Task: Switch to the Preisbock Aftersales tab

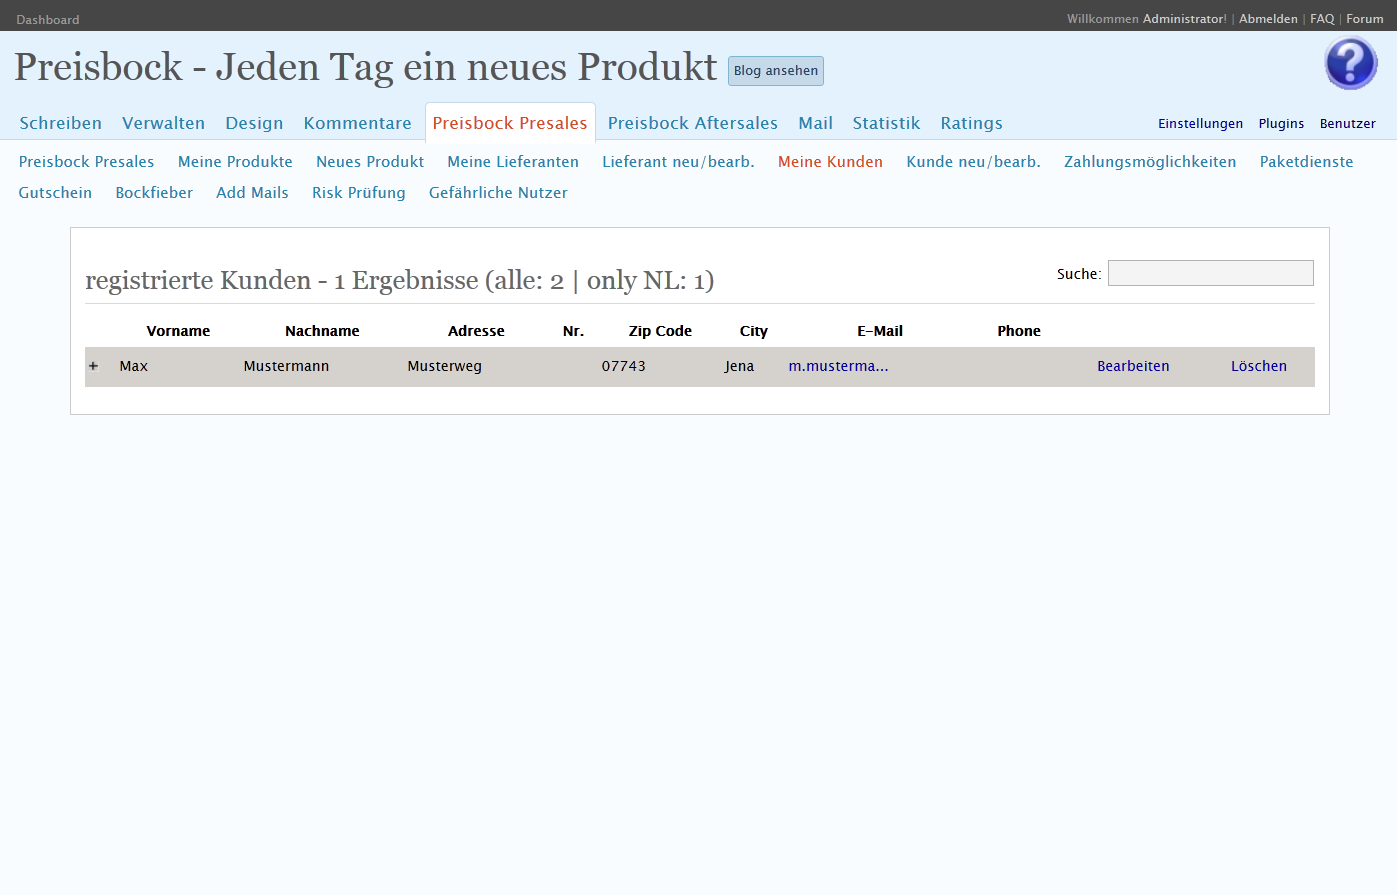Action: click(692, 123)
